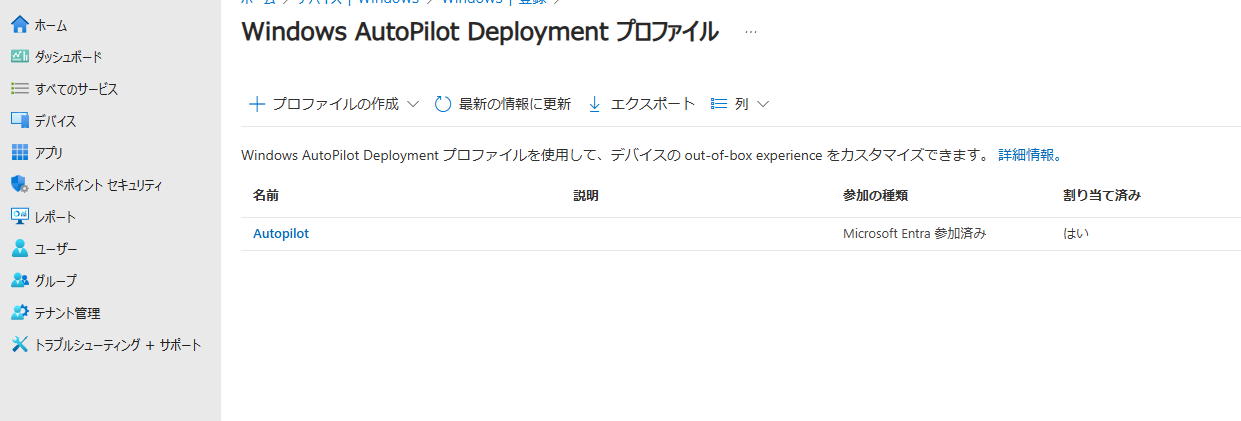Open すべてのサービス in the navigation menu

point(76,89)
